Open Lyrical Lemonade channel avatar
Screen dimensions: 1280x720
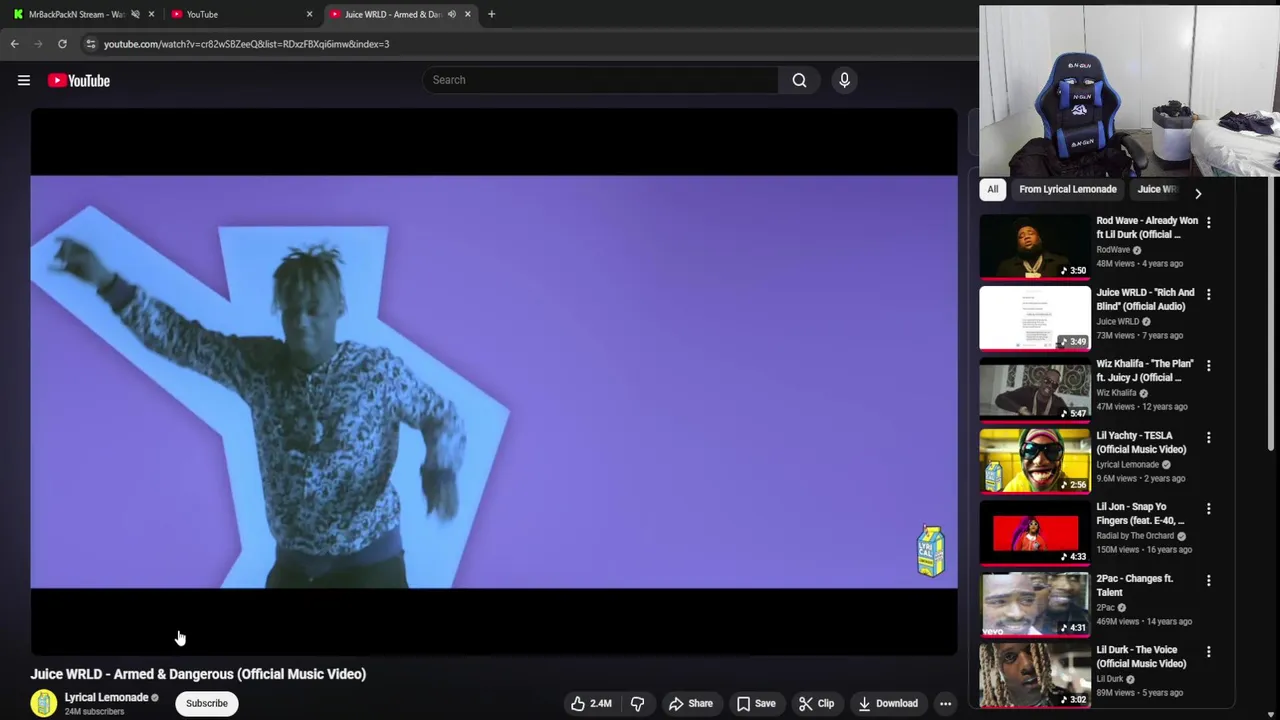[x=43, y=703]
